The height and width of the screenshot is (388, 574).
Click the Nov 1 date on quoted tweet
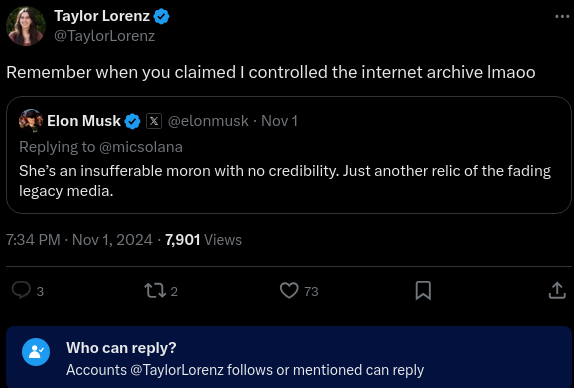(279, 121)
